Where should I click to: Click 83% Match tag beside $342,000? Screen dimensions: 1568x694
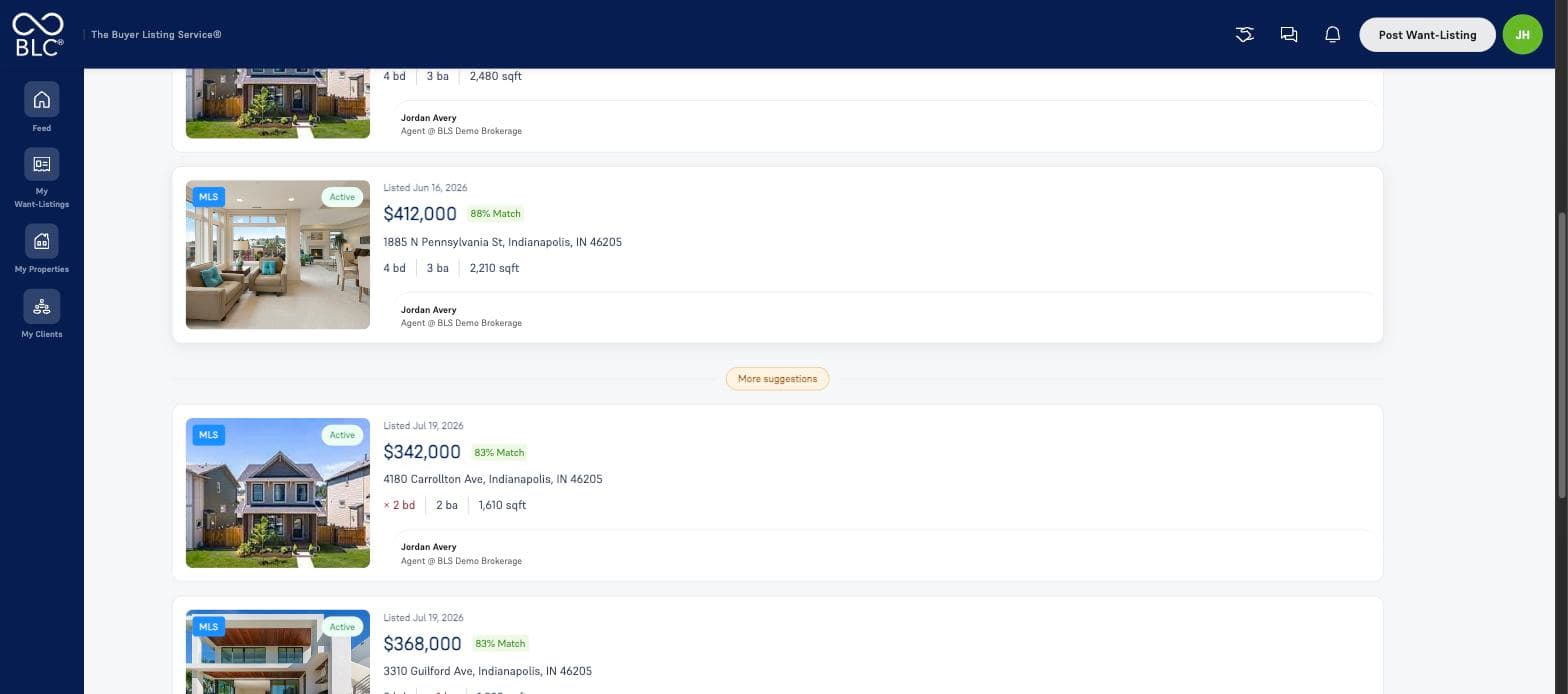tap(499, 452)
